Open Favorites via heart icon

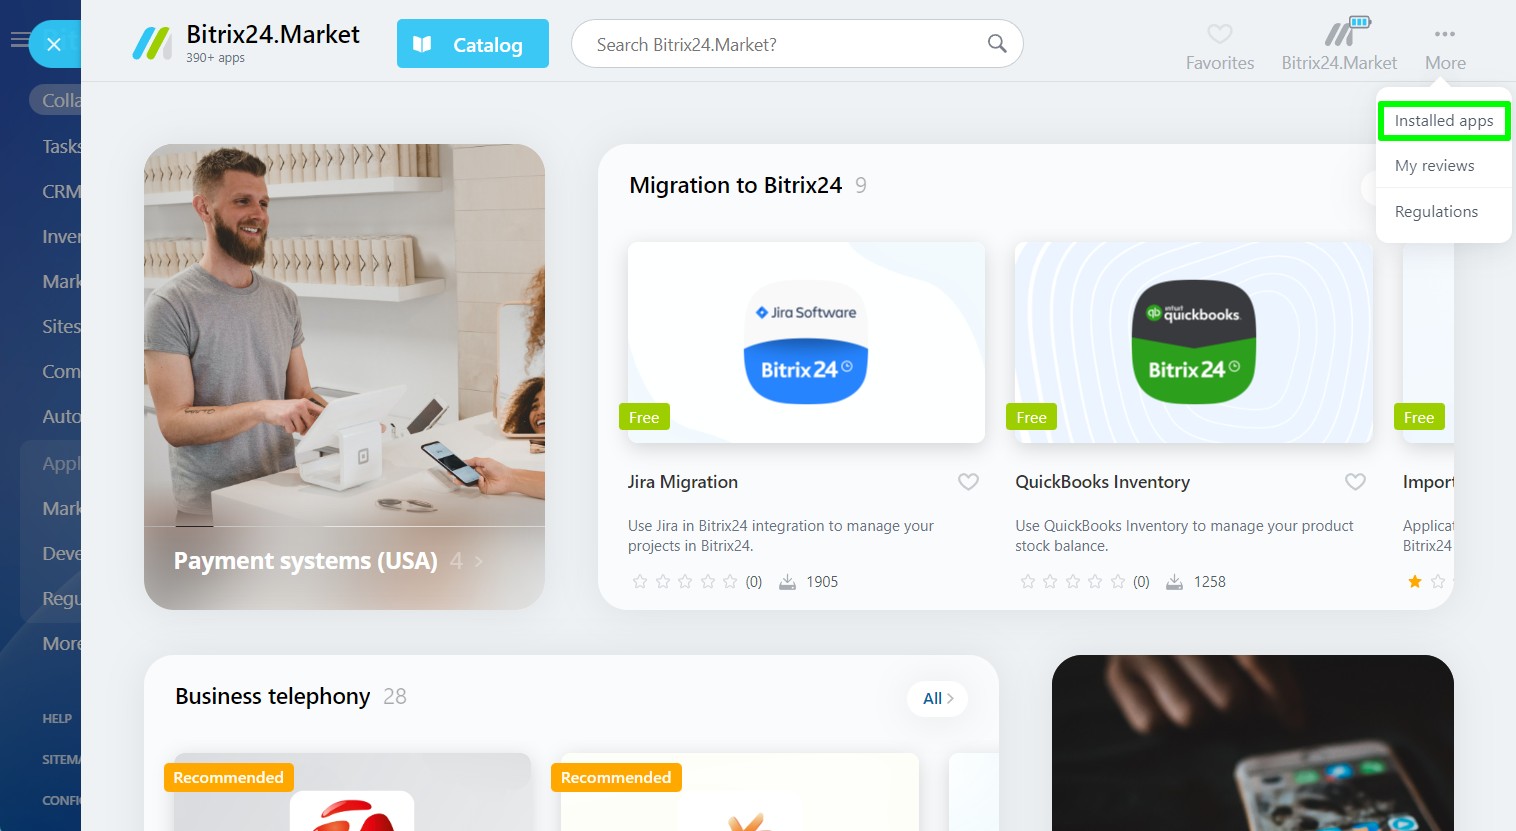click(1219, 33)
